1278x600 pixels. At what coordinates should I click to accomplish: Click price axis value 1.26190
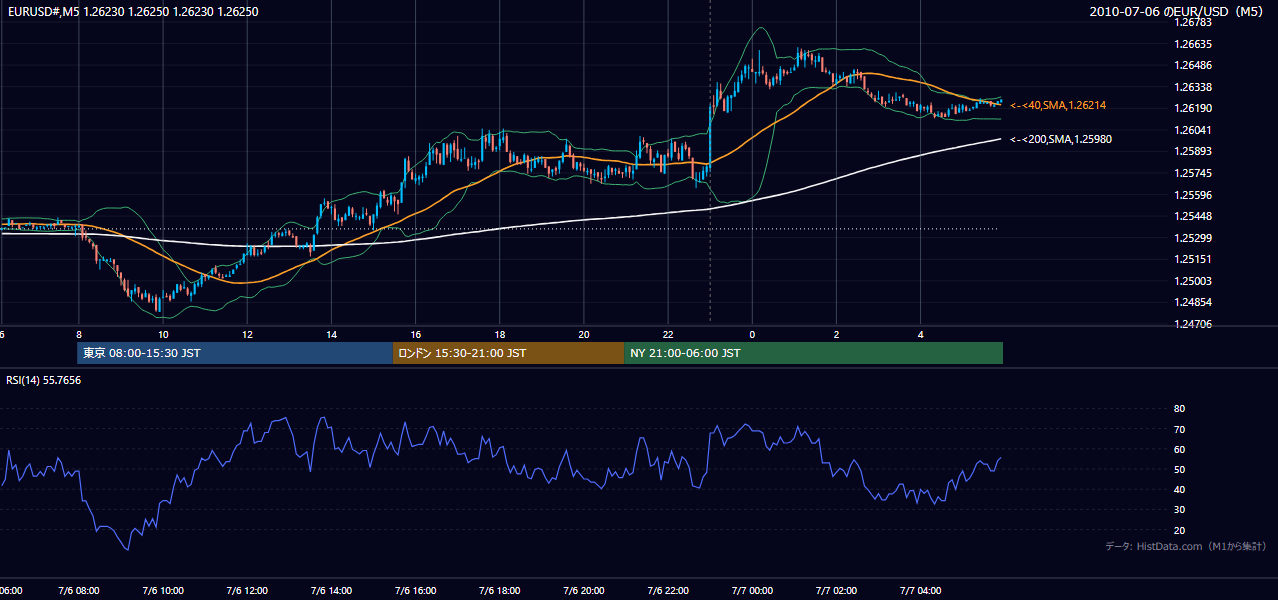pyautogui.click(x=1194, y=108)
